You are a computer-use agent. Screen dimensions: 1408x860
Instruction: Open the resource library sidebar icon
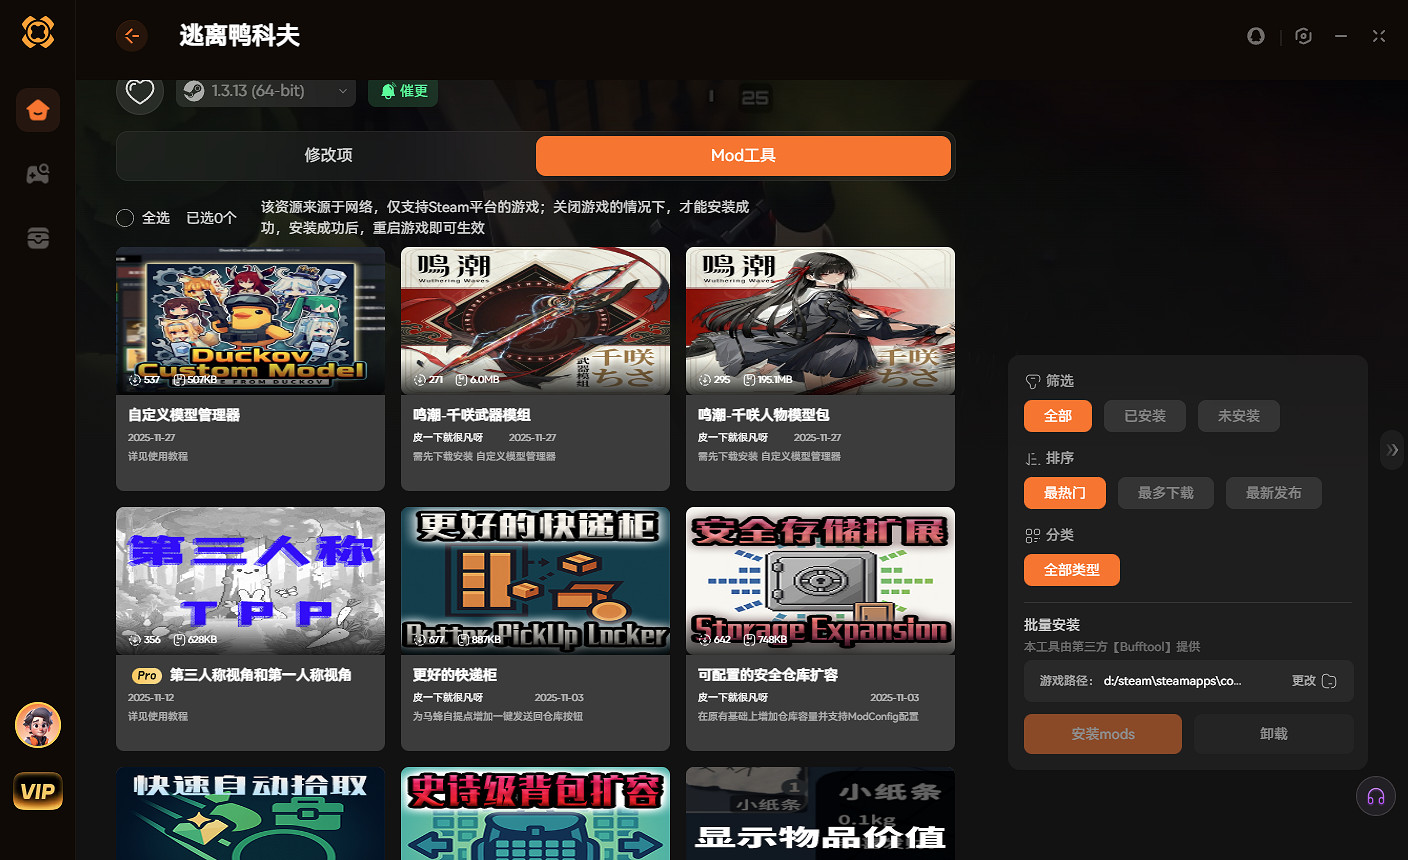coord(37,238)
